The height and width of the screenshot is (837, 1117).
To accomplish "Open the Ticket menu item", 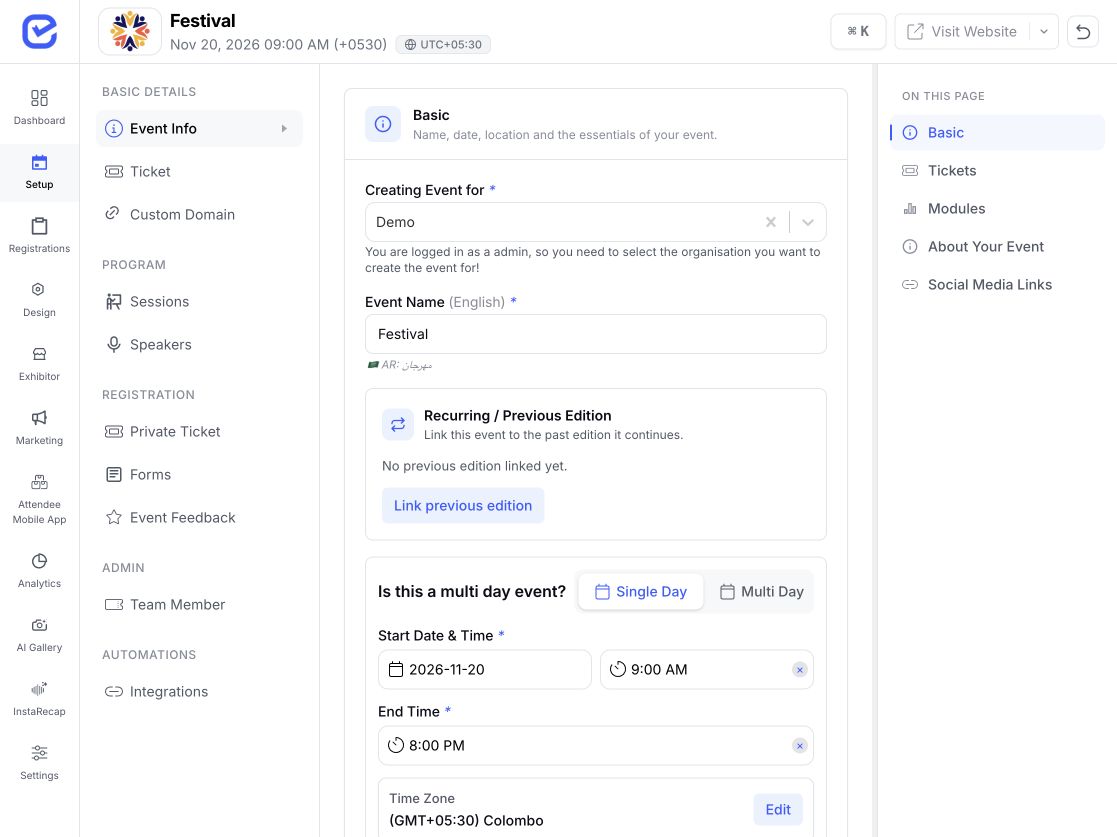I will coord(199,172).
